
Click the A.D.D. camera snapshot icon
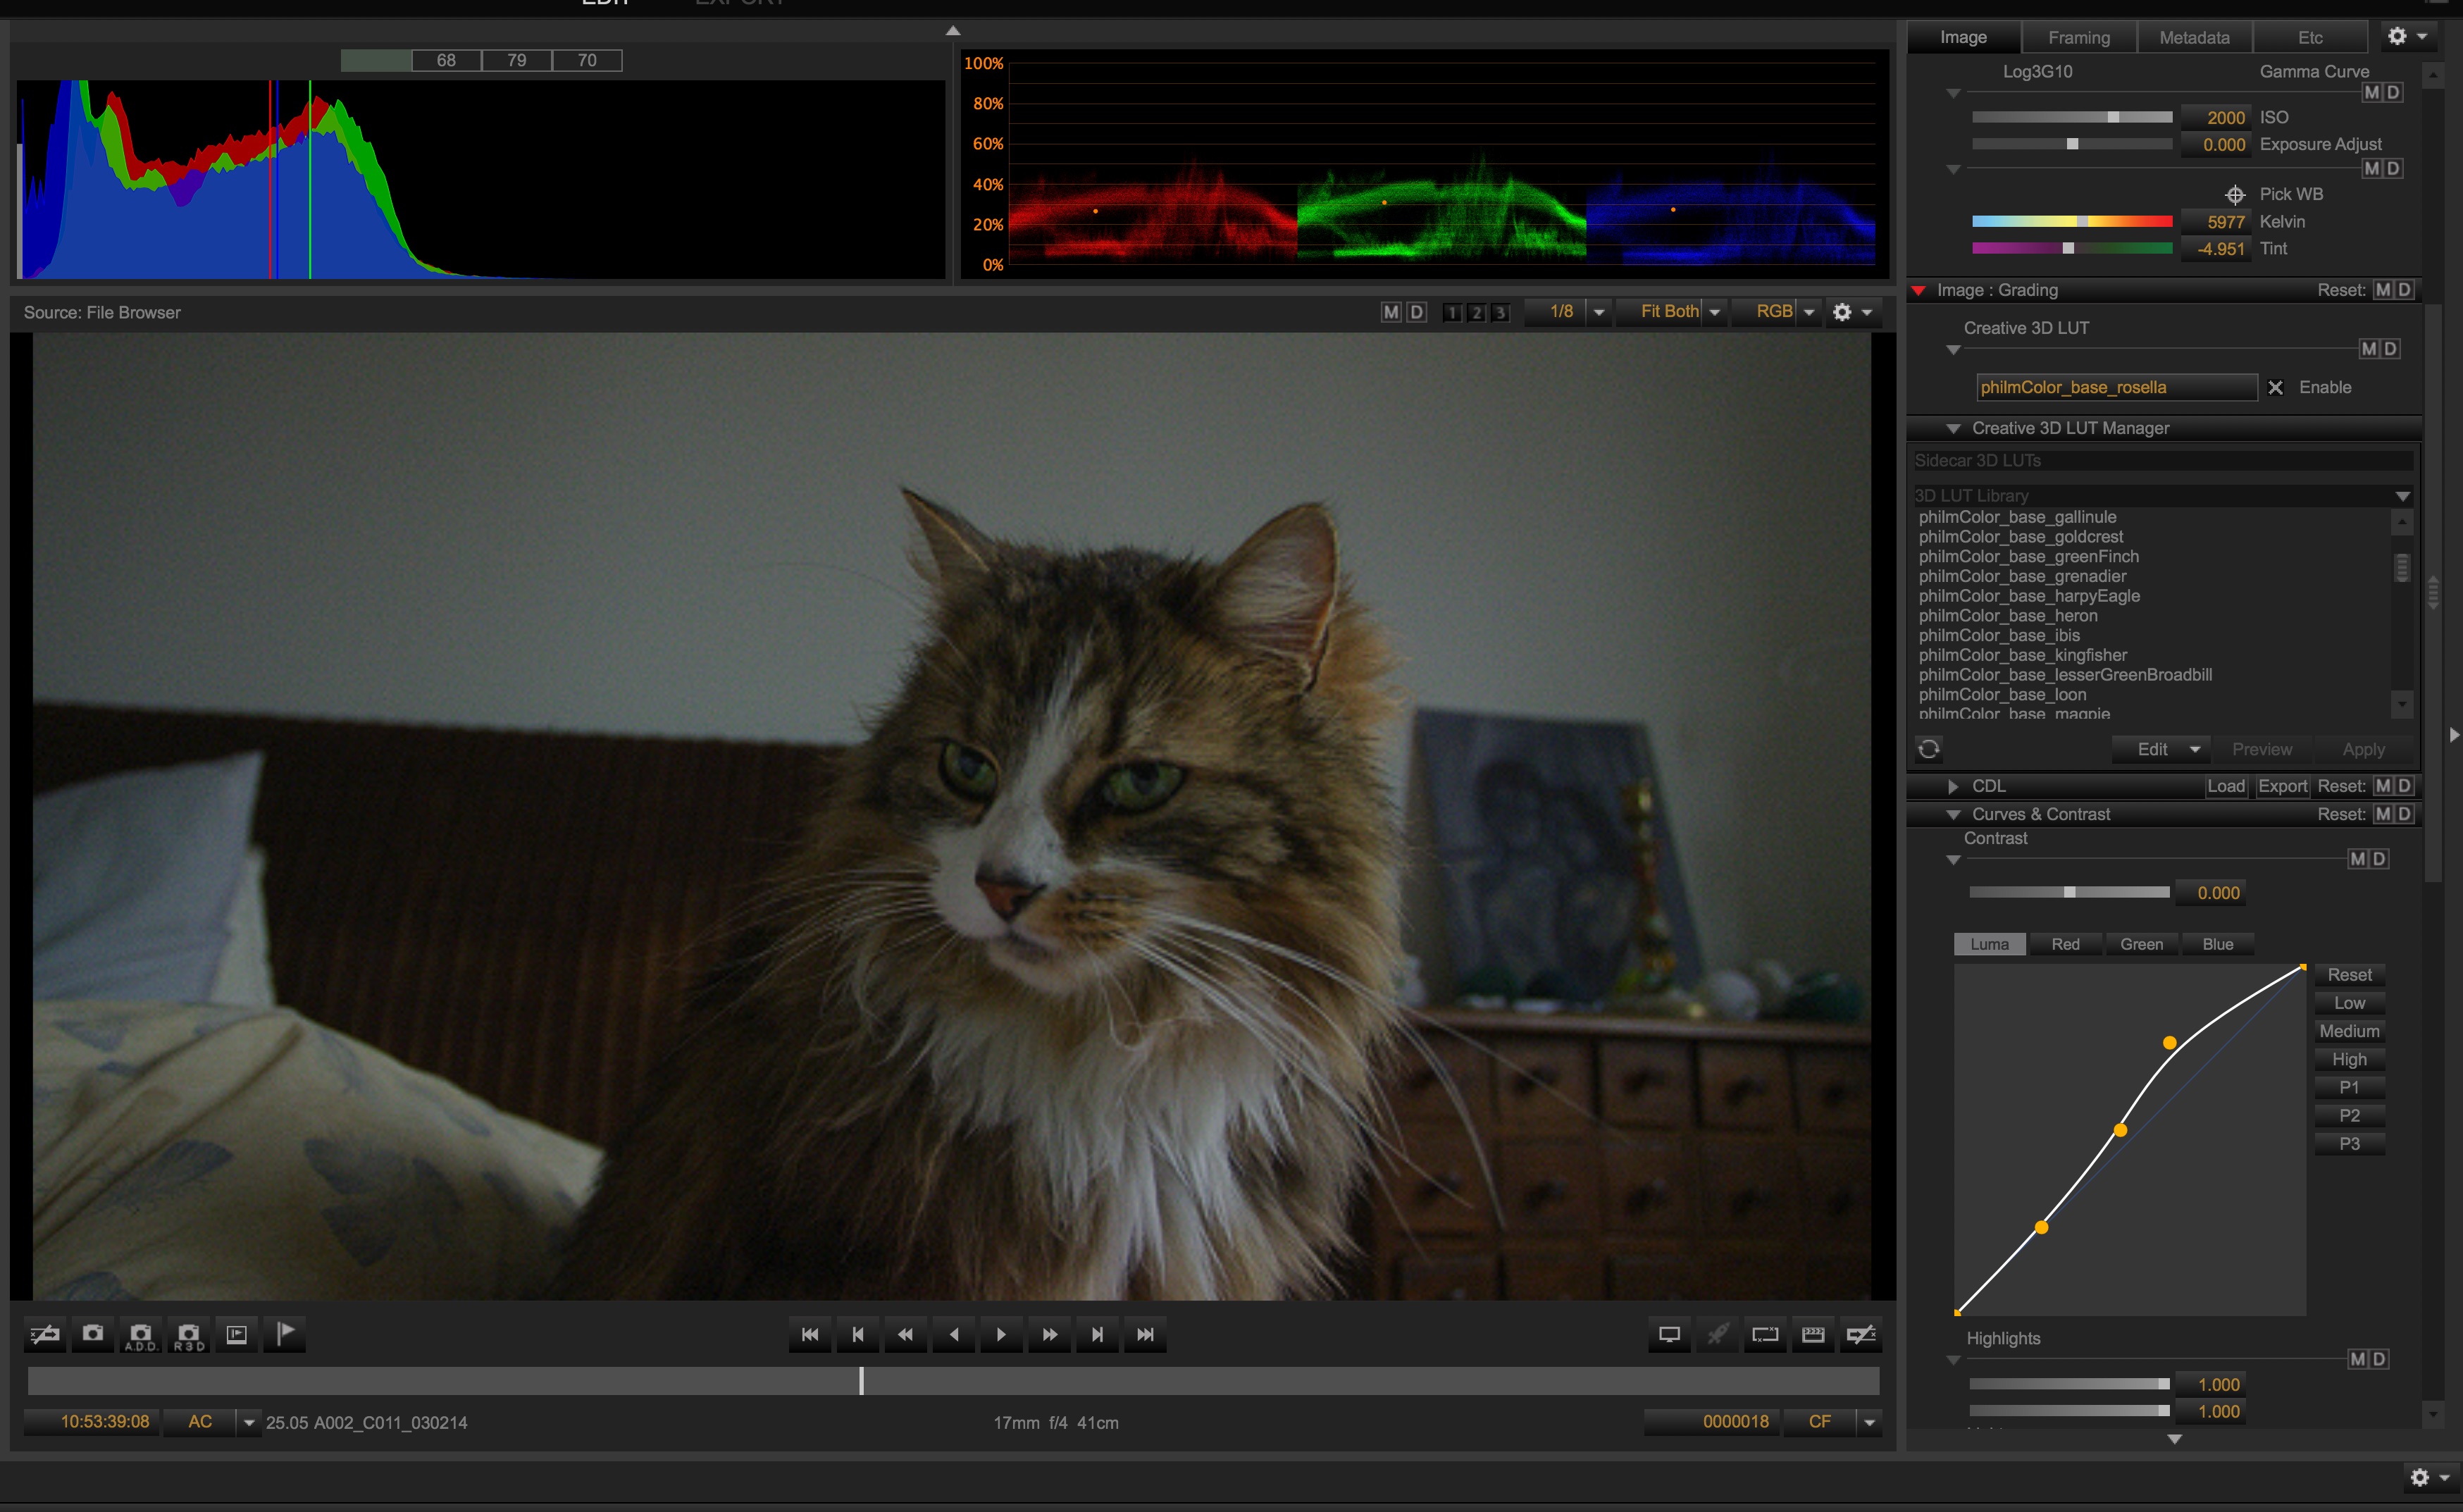[x=141, y=1334]
